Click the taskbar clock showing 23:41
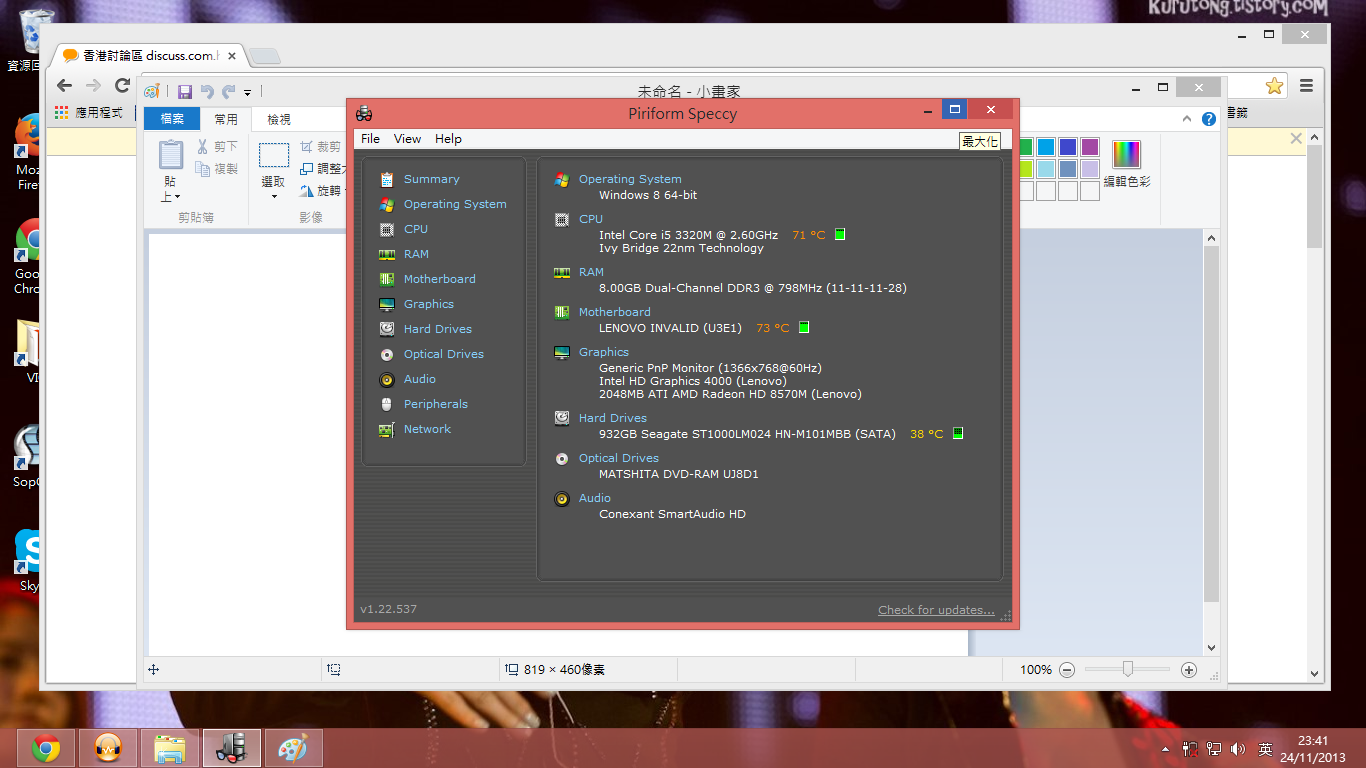 (1313, 749)
